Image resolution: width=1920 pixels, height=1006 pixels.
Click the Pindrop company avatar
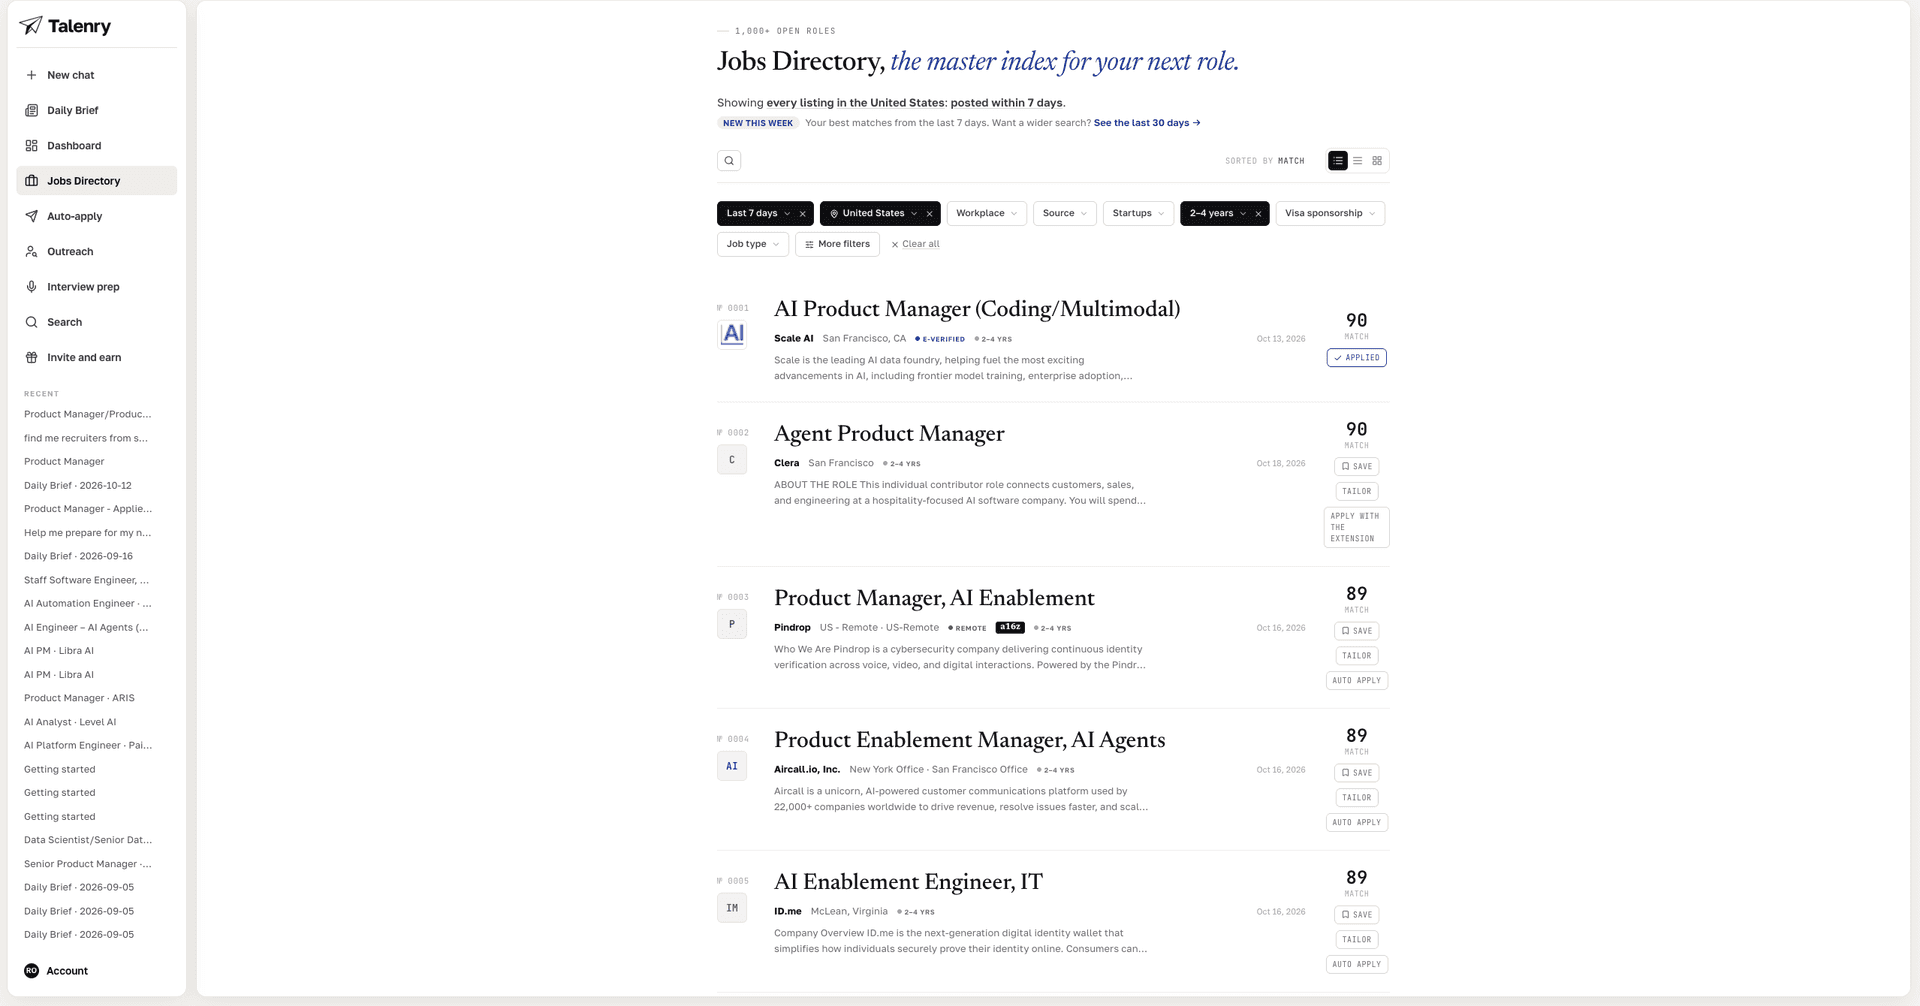[732, 624]
